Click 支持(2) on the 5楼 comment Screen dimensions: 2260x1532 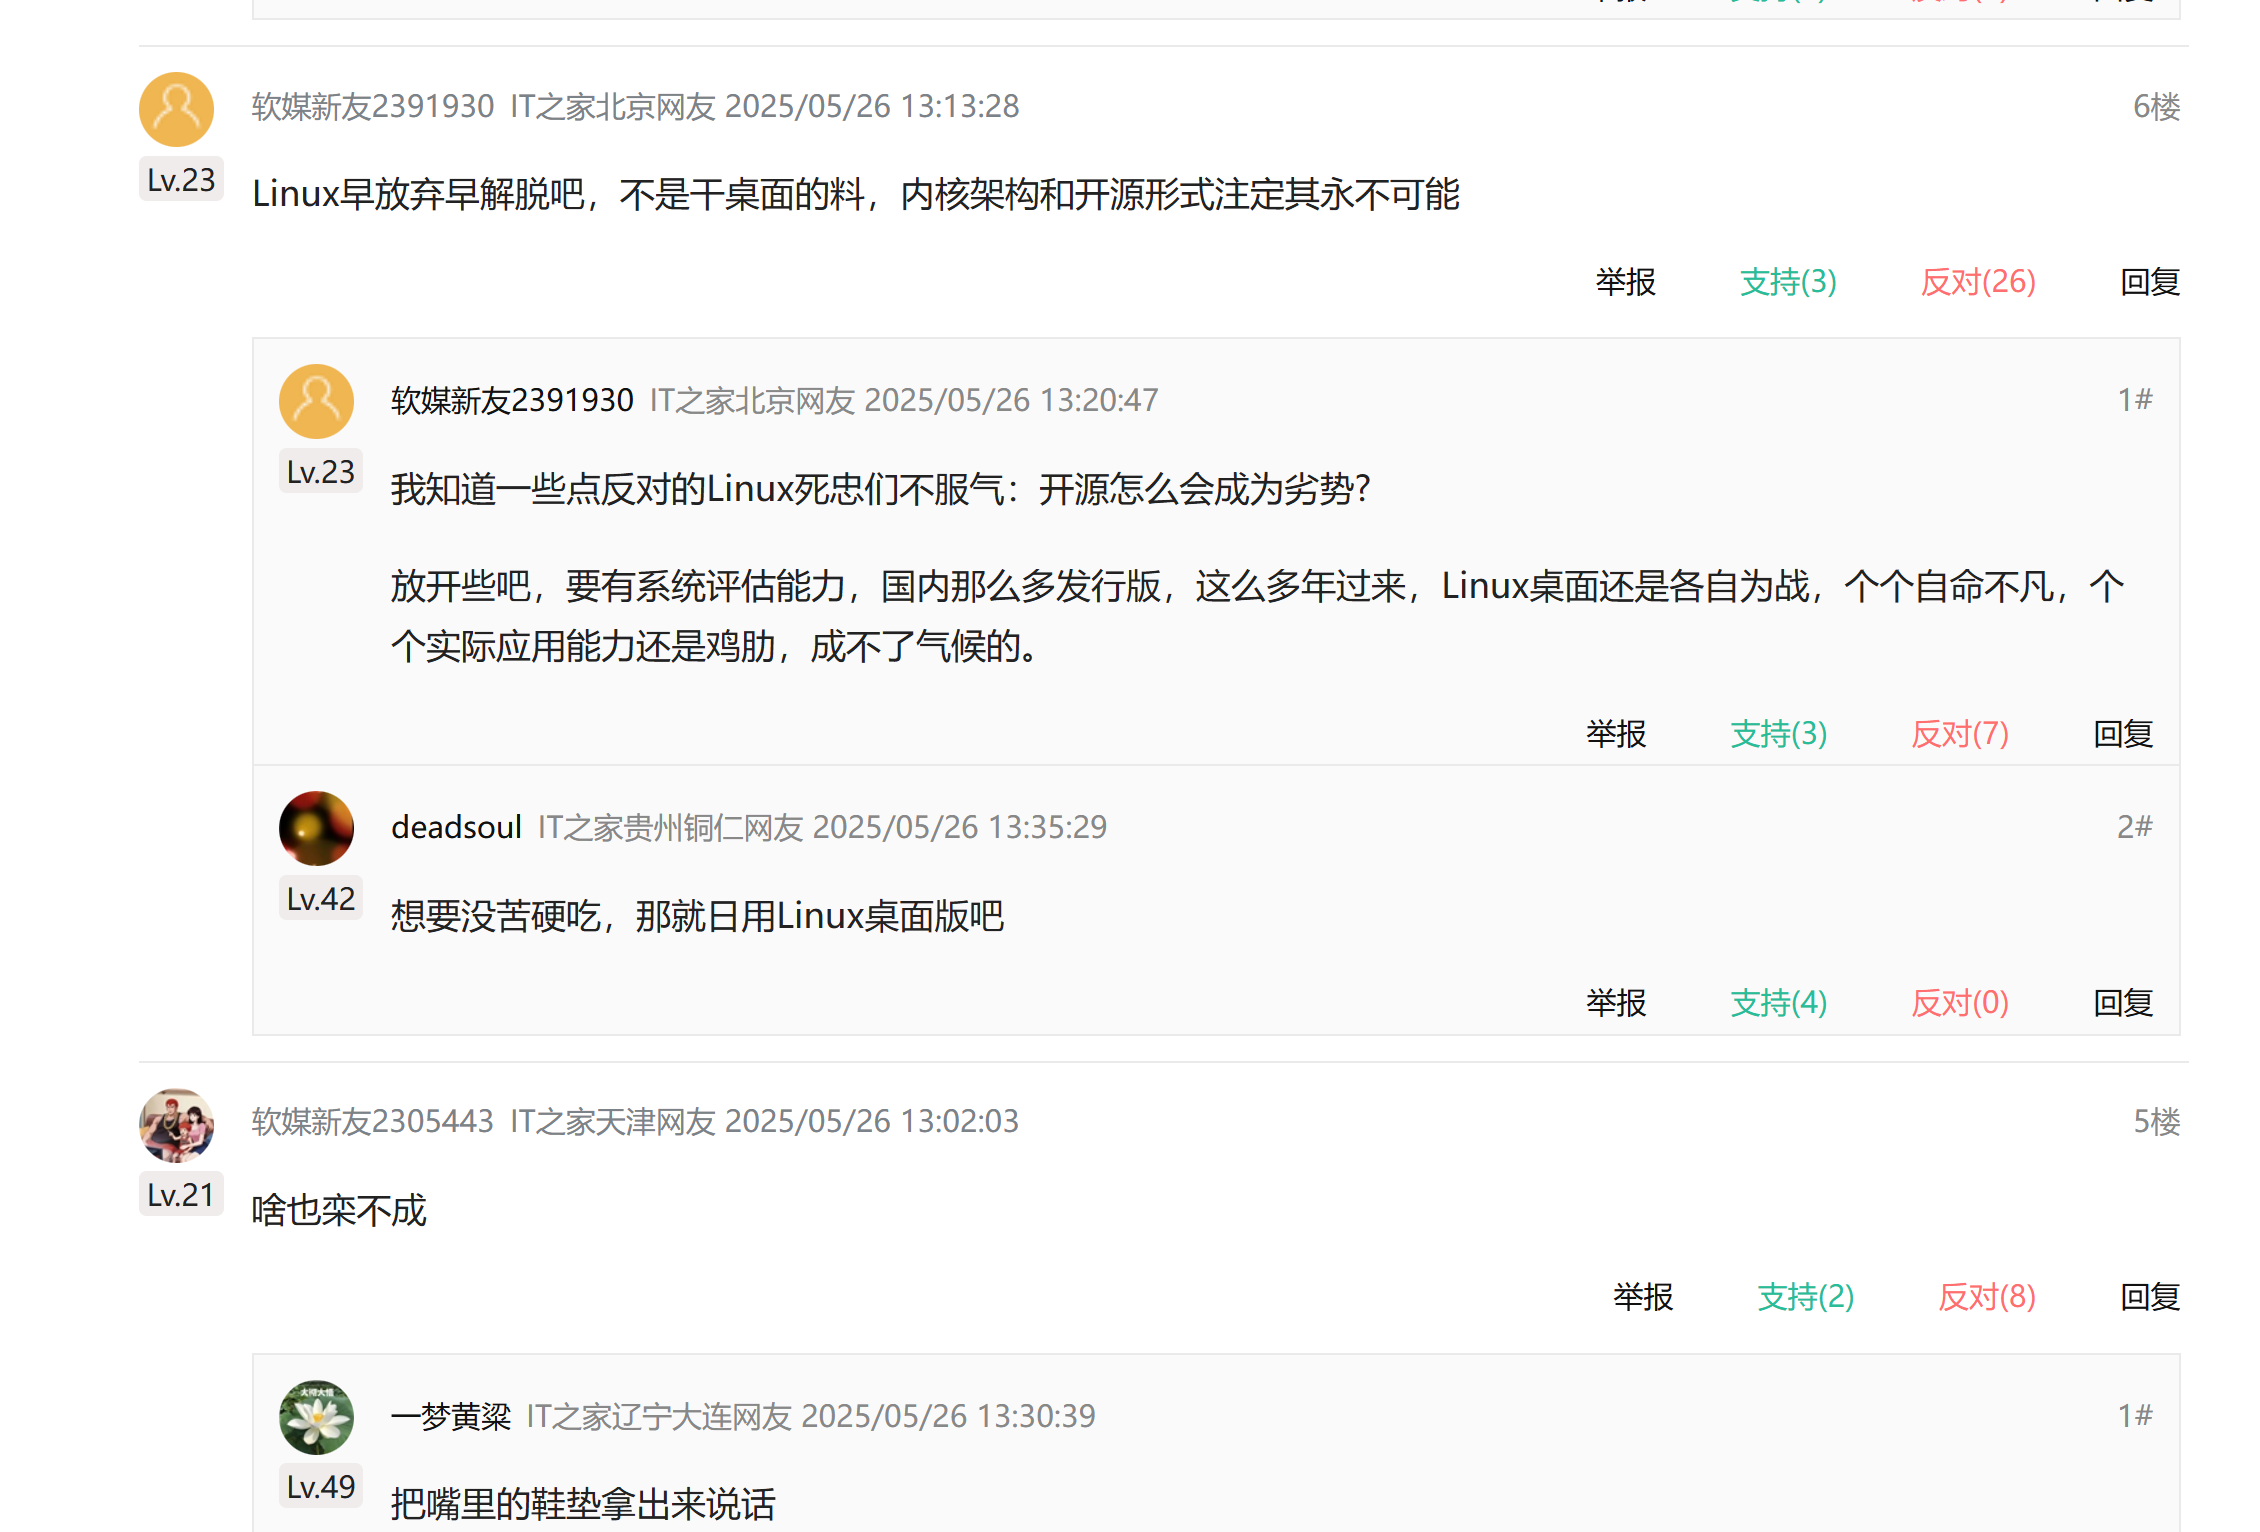tap(1806, 1297)
